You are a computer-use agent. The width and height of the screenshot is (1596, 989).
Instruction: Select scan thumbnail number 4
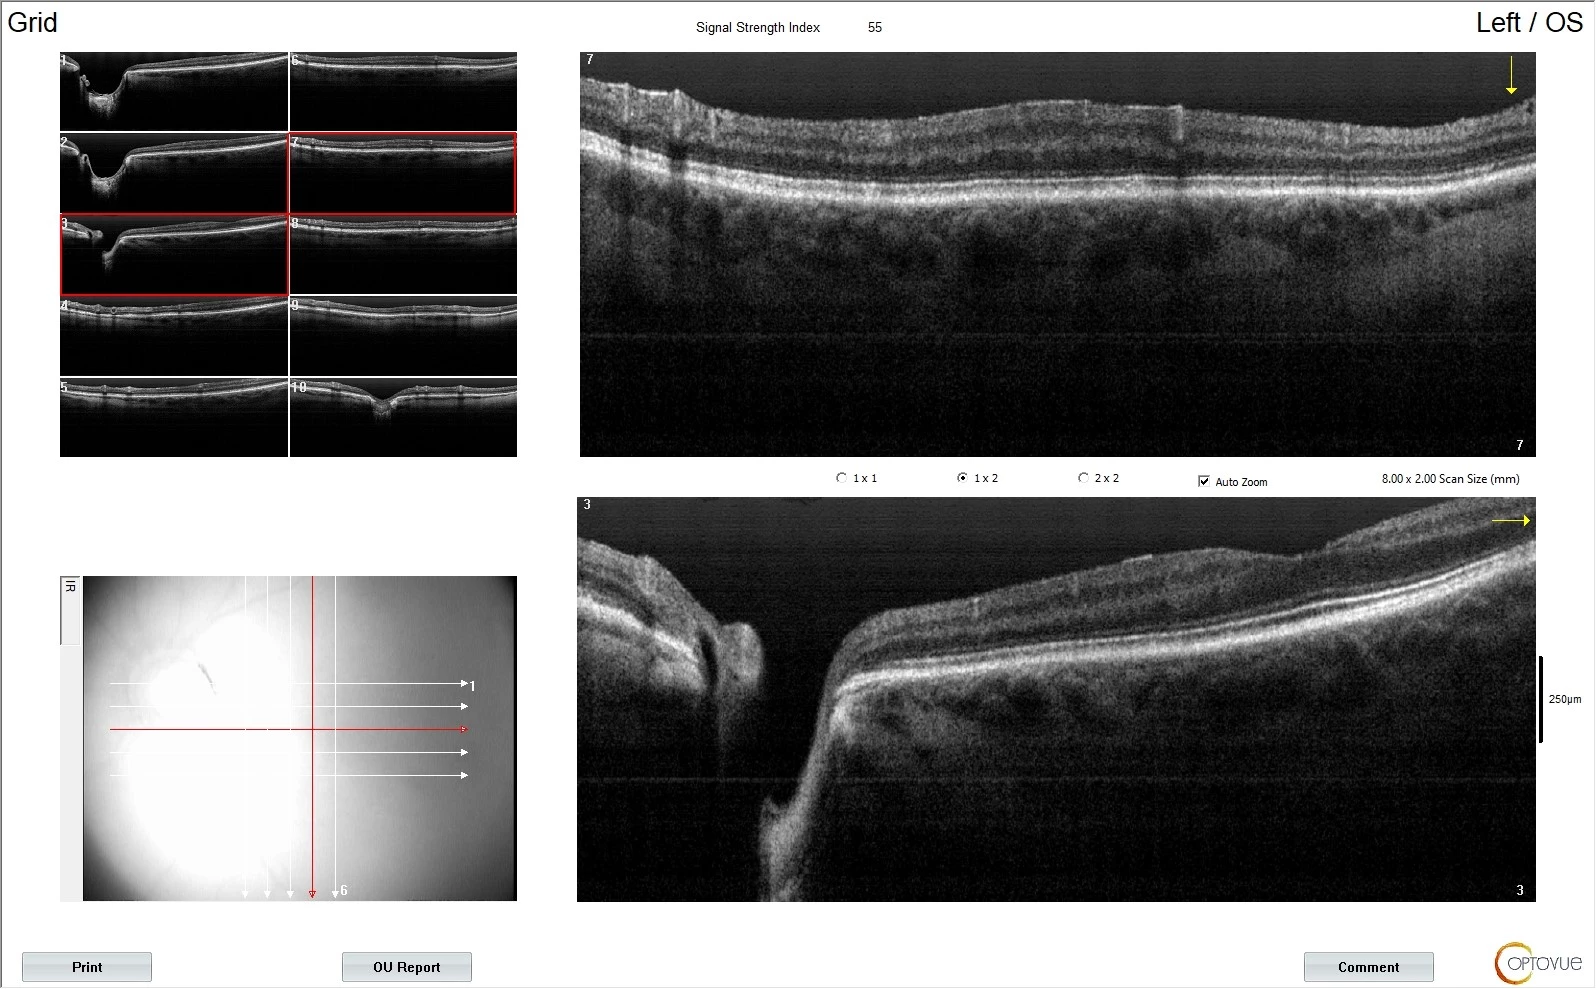pos(174,336)
